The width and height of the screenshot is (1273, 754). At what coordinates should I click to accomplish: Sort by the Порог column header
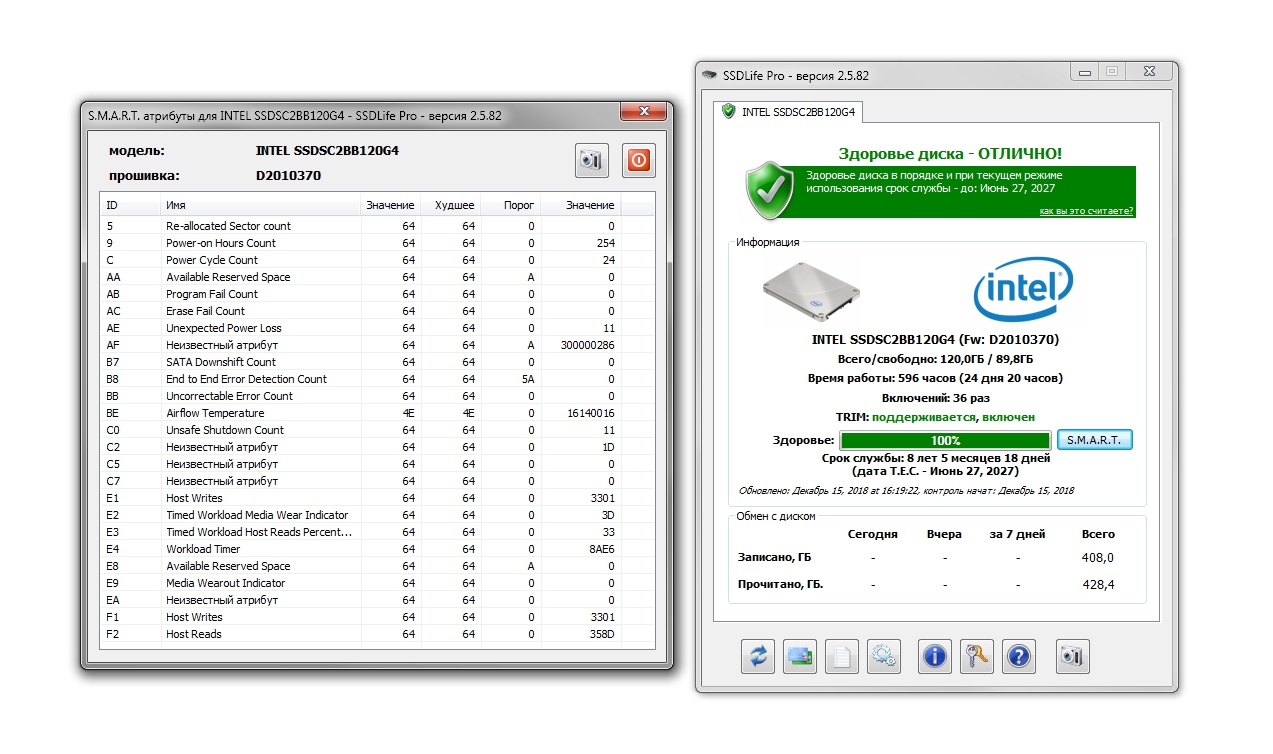510,205
